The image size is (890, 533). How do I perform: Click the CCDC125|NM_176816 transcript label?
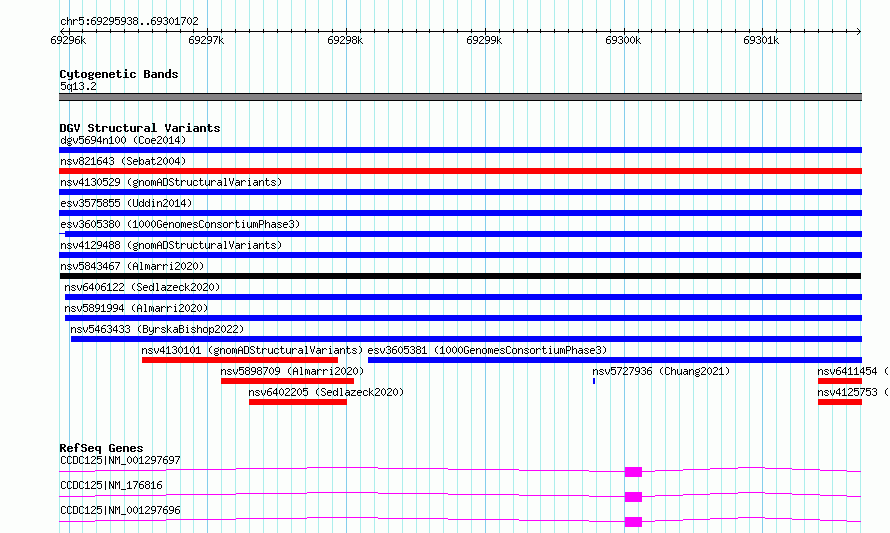(111, 485)
